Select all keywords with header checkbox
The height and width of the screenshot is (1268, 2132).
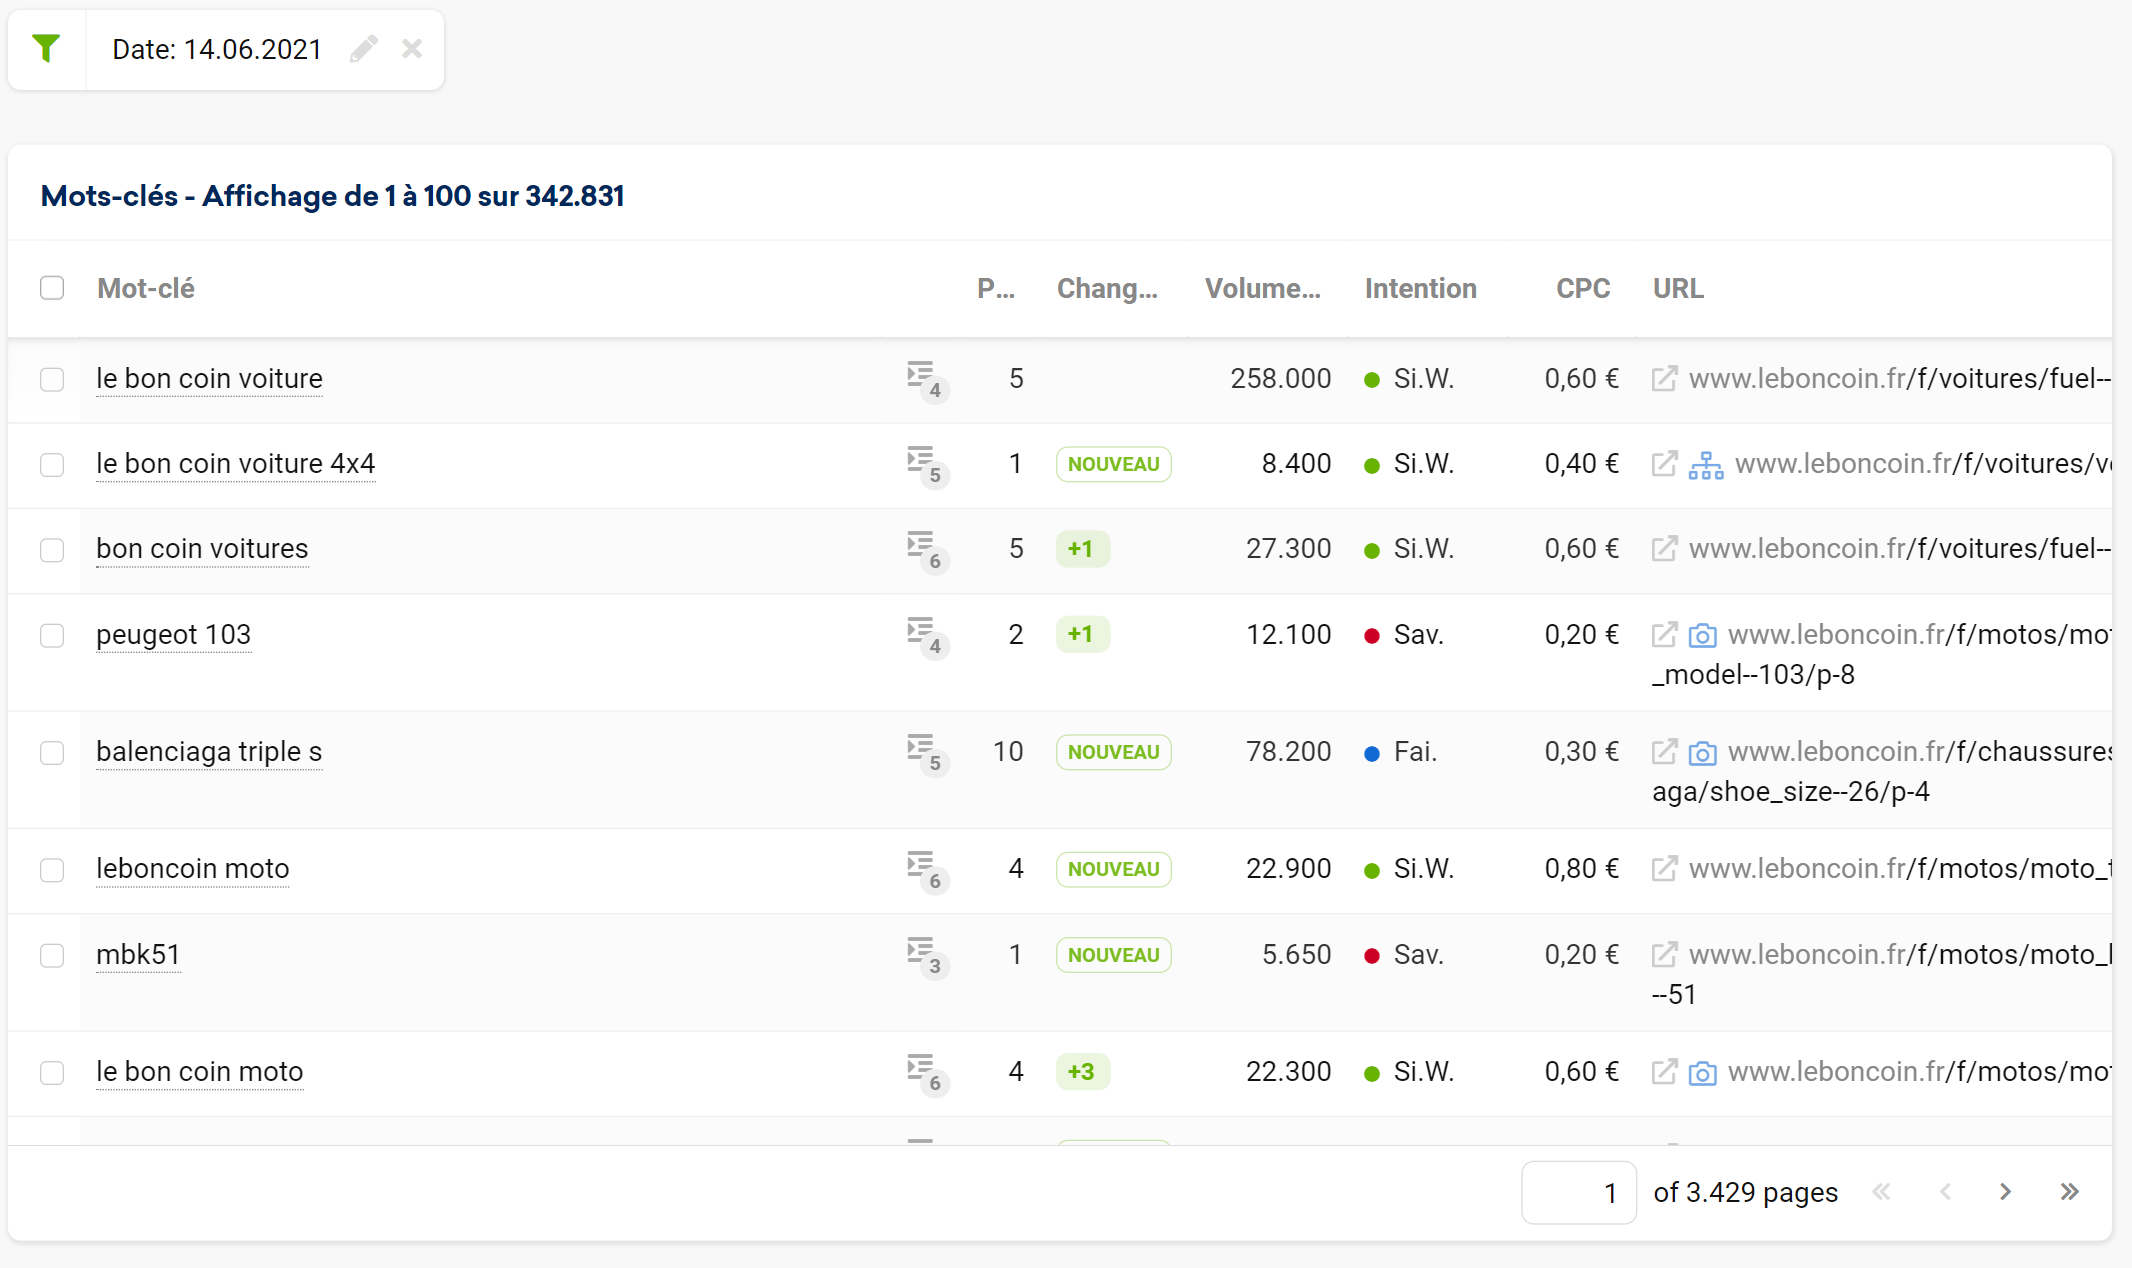coord(52,288)
